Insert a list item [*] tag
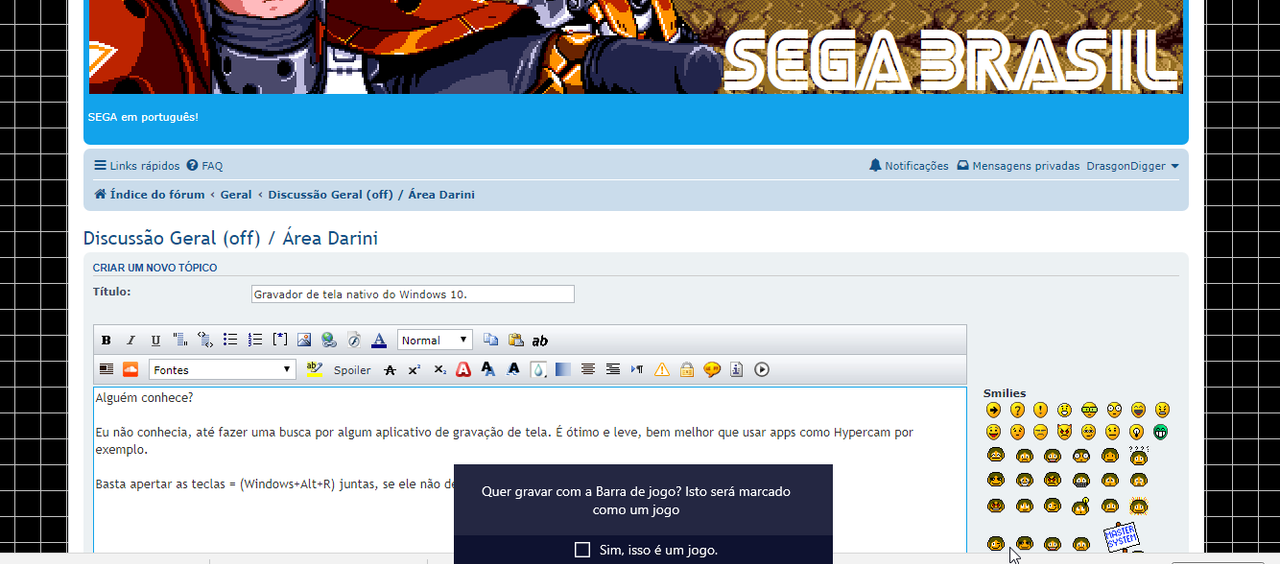The height and width of the screenshot is (564, 1280). pos(280,340)
